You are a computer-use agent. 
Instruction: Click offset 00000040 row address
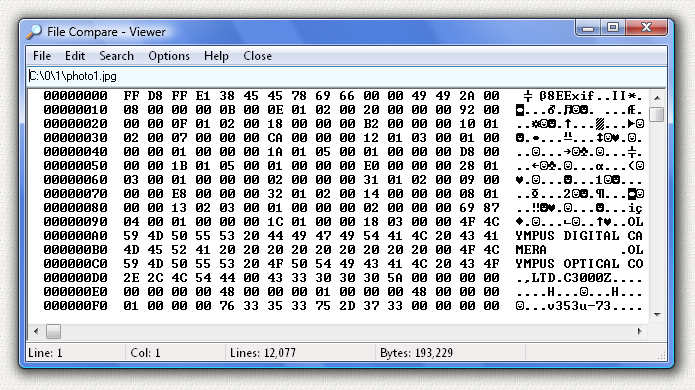pyautogui.click(x=75, y=152)
